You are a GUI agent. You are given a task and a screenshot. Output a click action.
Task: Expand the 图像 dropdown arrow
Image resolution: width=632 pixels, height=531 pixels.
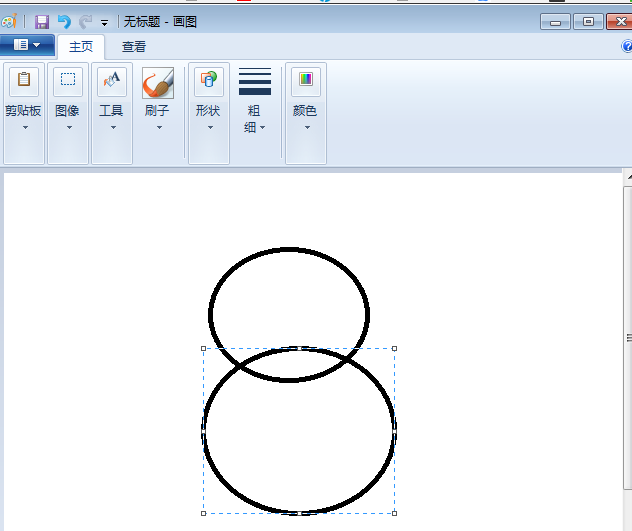(69, 127)
